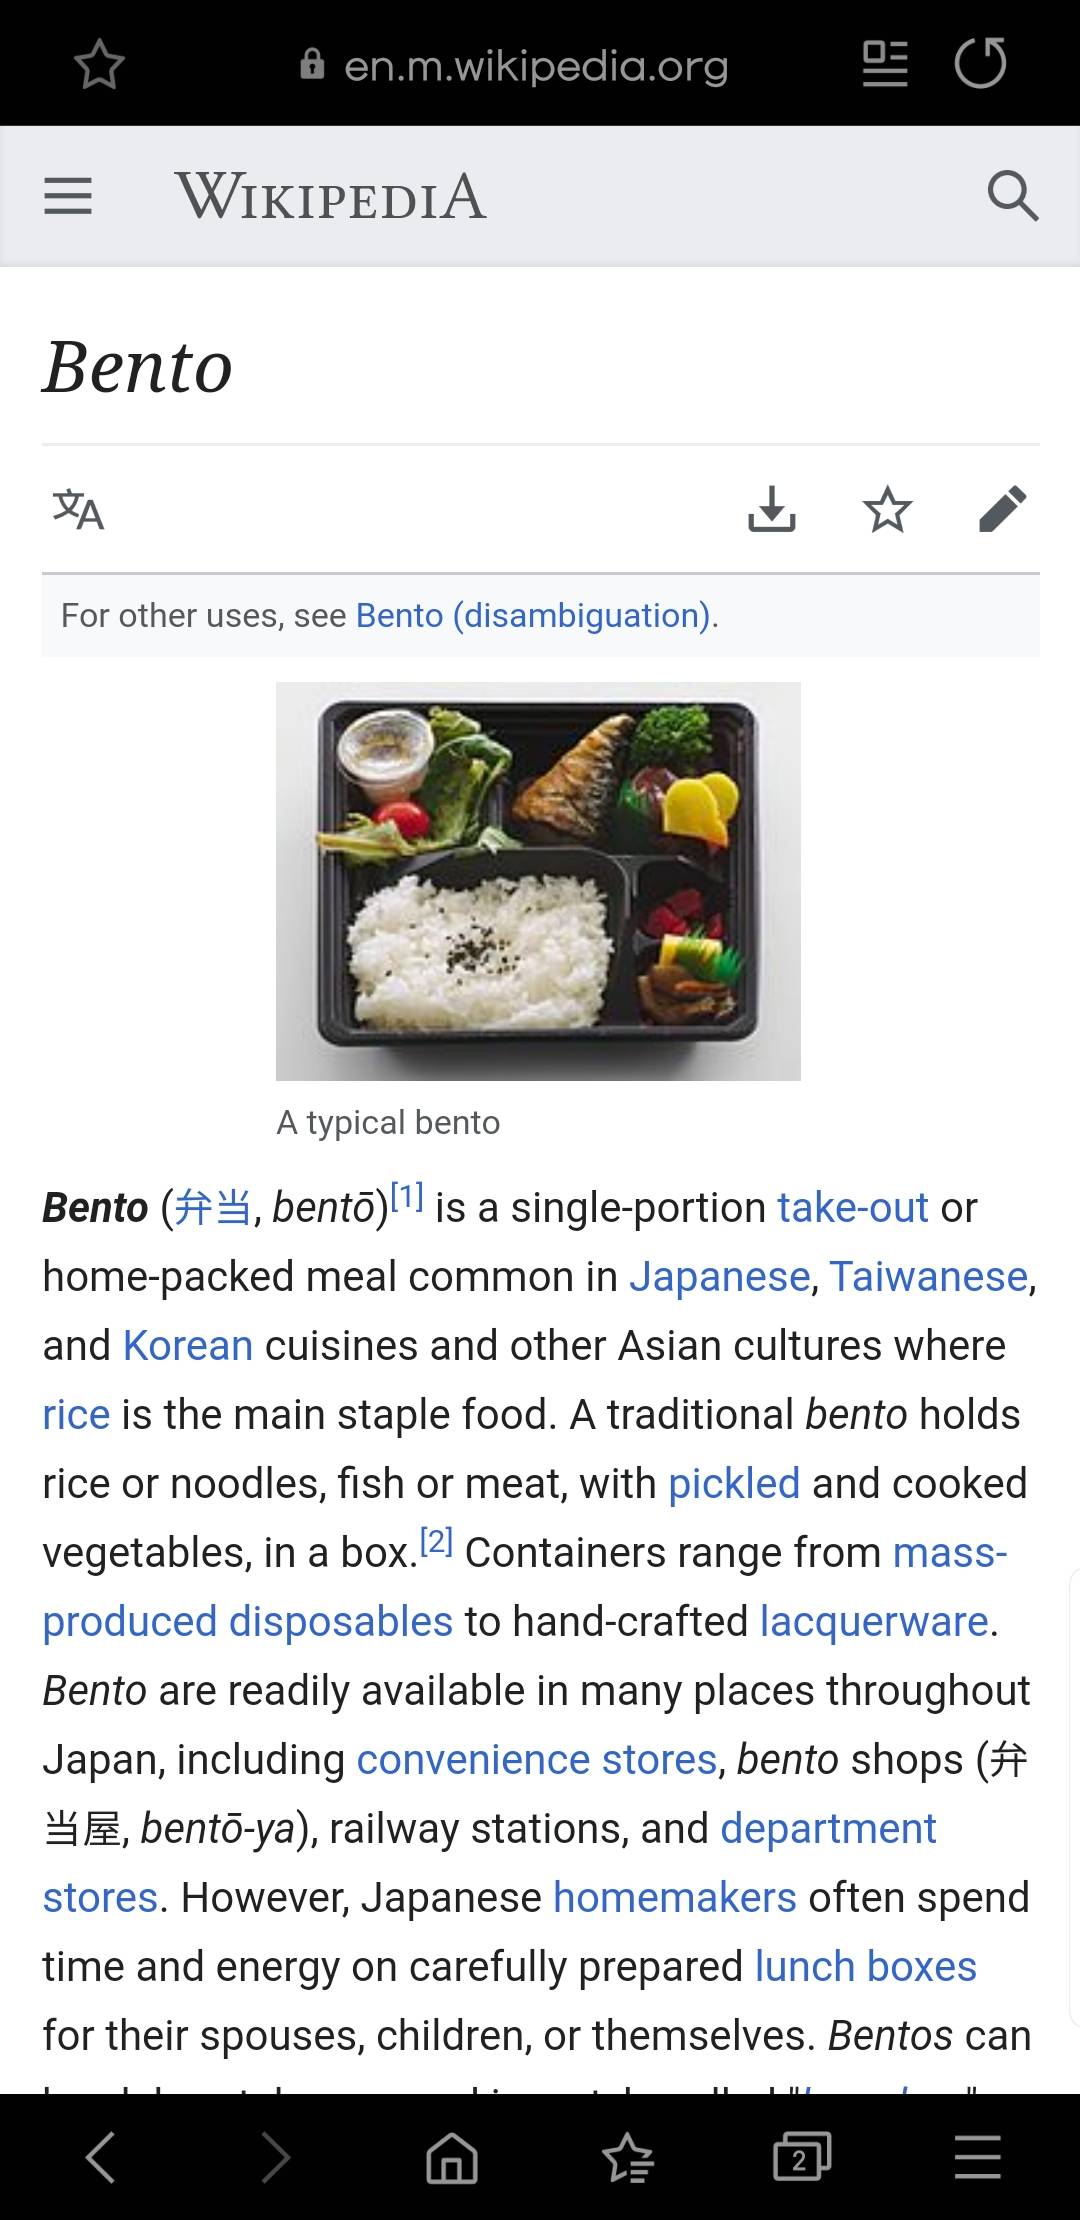Click citation reference [2]
Viewport: 1080px width, 2220px height.
[x=436, y=1541]
